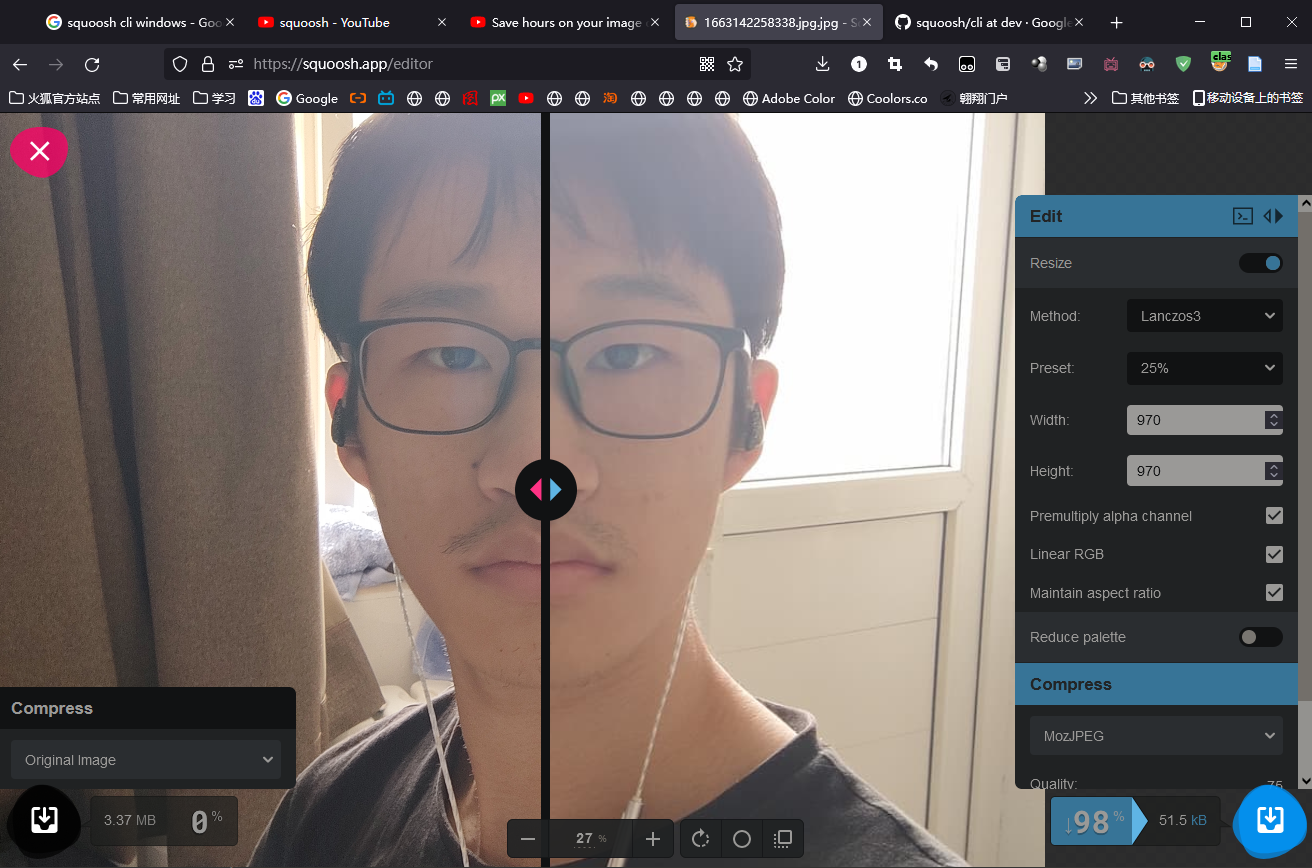The image size is (1312, 868).
Task: Click the padlock site info icon
Action: click(x=208, y=64)
